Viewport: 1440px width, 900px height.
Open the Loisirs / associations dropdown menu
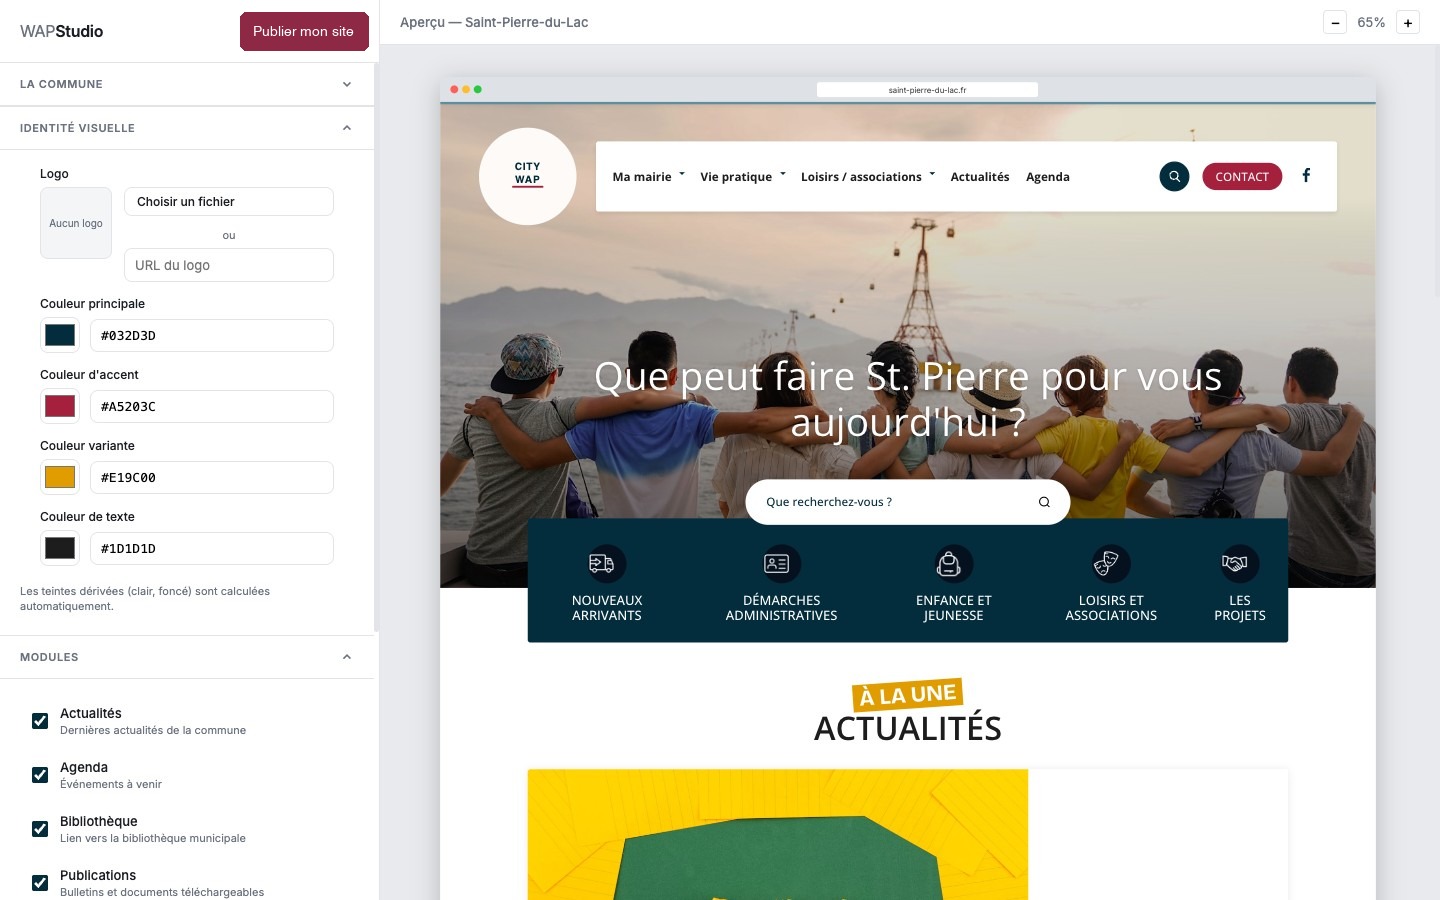[x=868, y=177]
